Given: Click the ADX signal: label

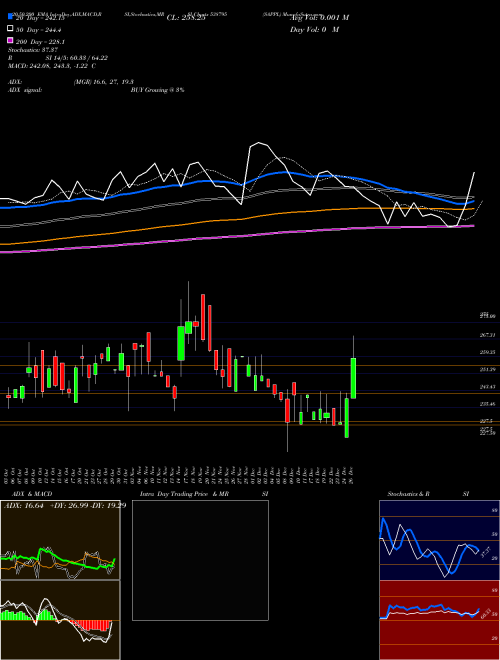Looking at the screenshot, I should click(x=25, y=90).
